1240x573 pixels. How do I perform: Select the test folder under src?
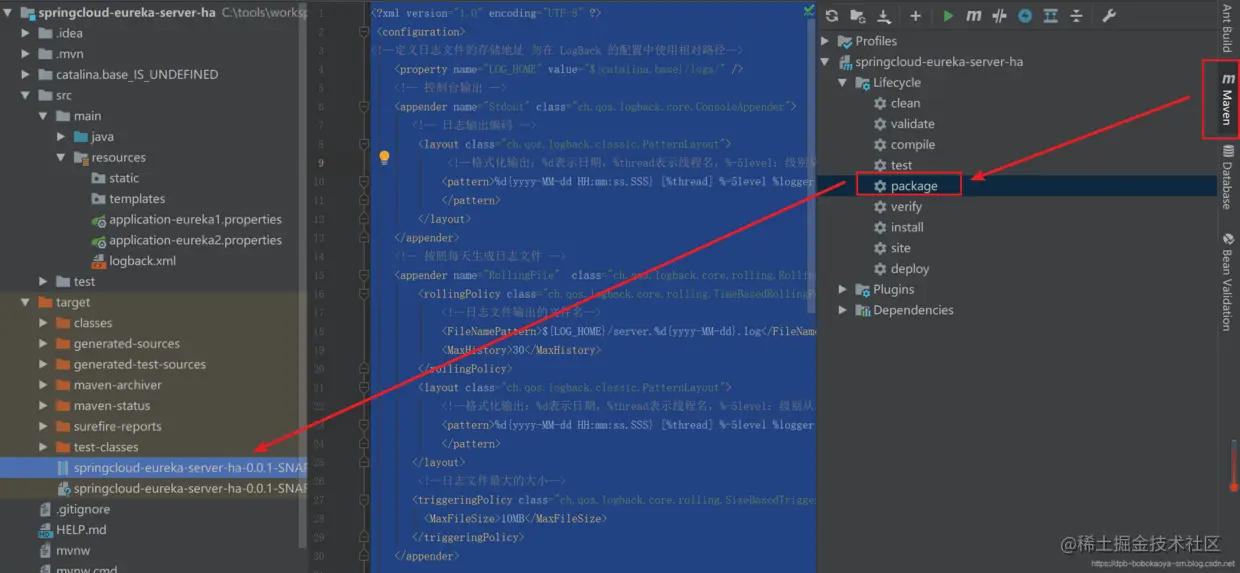(76, 282)
